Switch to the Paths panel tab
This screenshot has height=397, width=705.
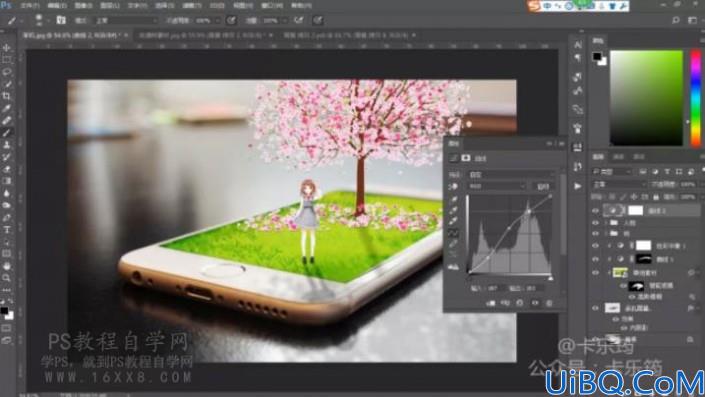click(639, 157)
